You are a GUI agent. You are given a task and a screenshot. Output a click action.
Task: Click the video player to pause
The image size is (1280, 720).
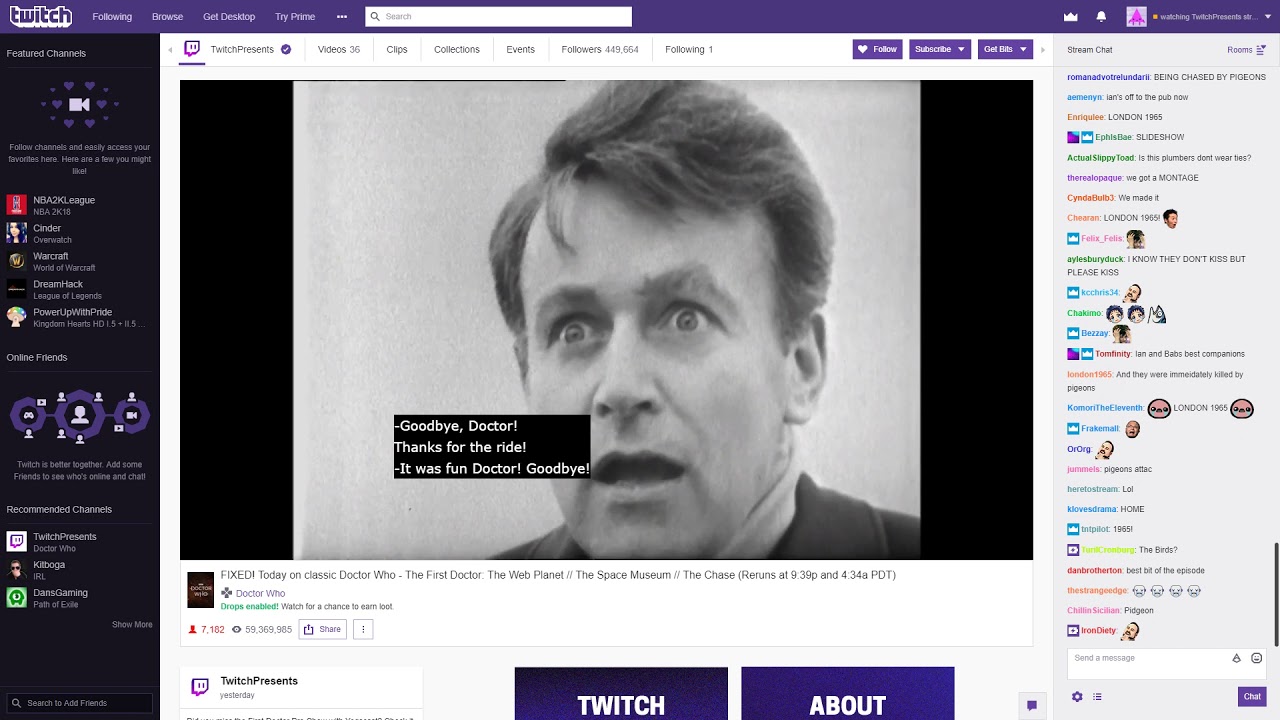tap(606, 320)
